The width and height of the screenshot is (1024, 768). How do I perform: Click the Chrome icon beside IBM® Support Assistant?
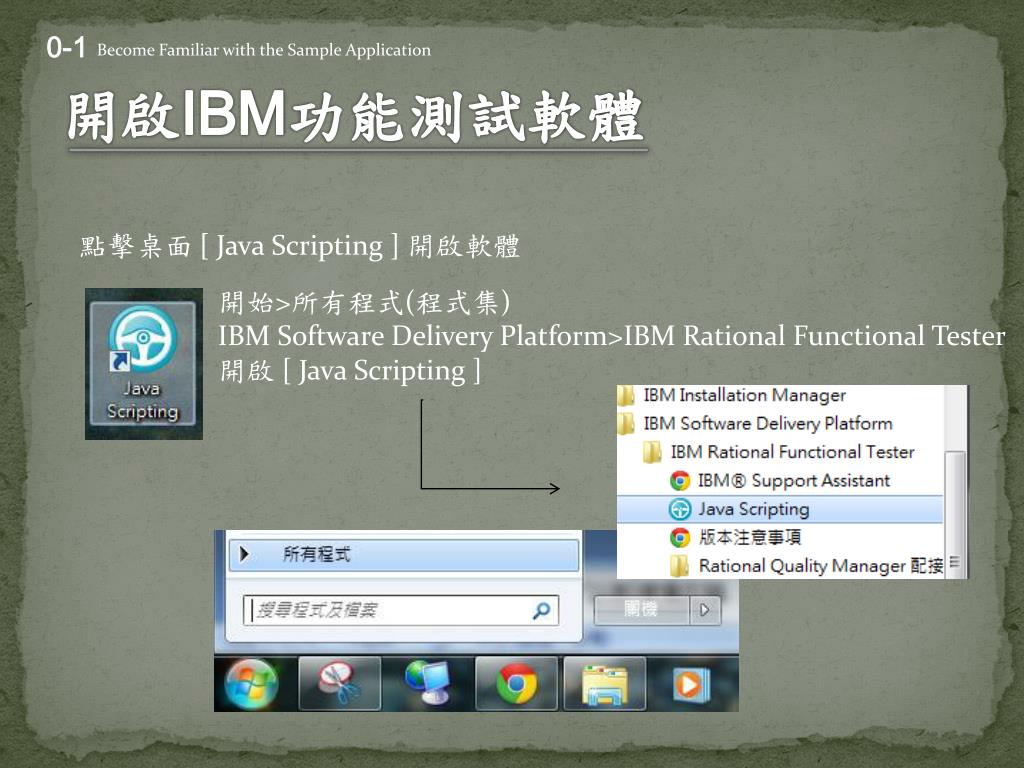[680, 481]
